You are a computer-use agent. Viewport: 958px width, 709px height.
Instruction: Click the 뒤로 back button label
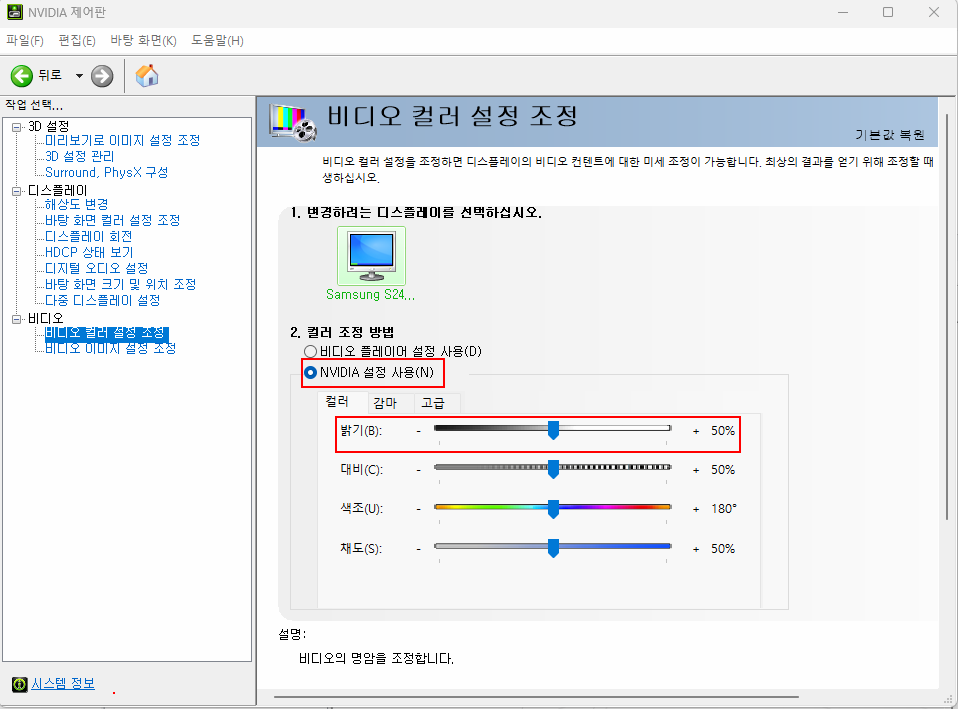click(50, 75)
